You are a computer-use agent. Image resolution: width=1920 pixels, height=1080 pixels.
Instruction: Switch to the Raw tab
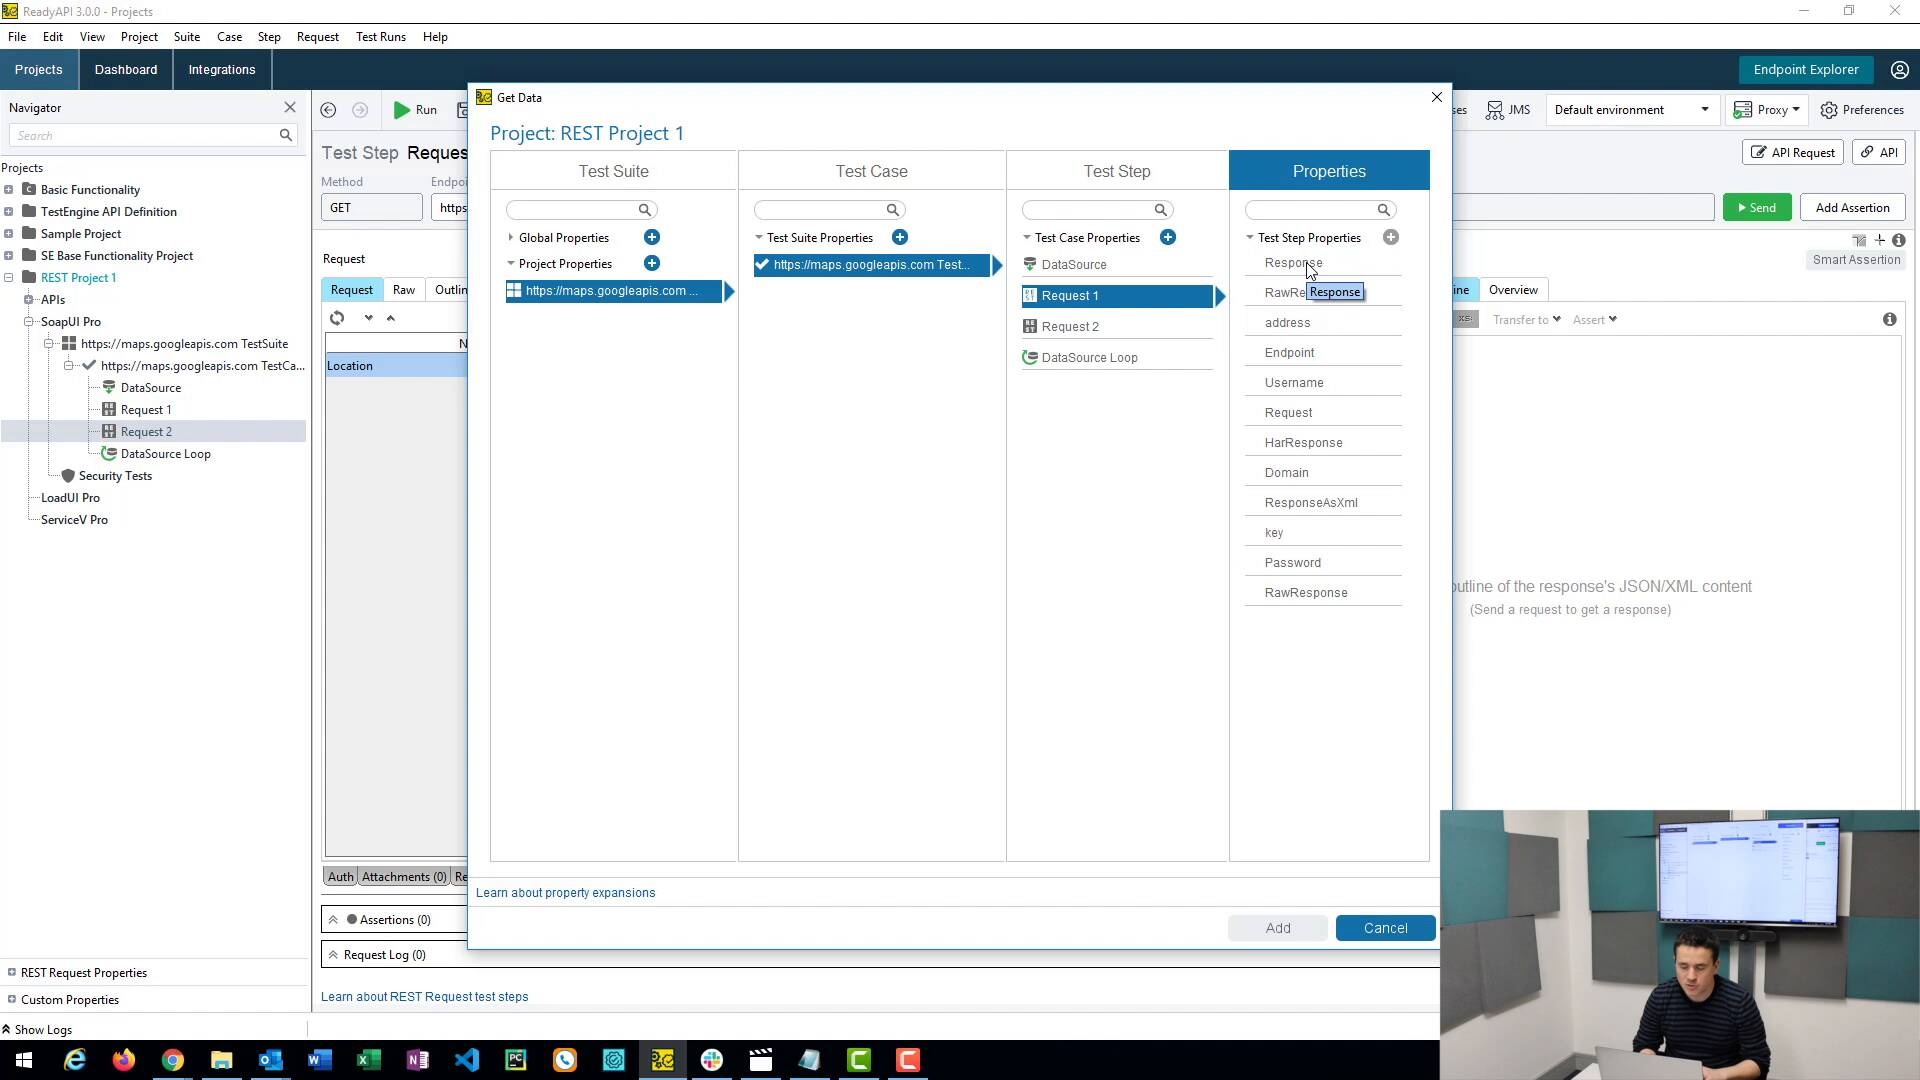coord(404,289)
